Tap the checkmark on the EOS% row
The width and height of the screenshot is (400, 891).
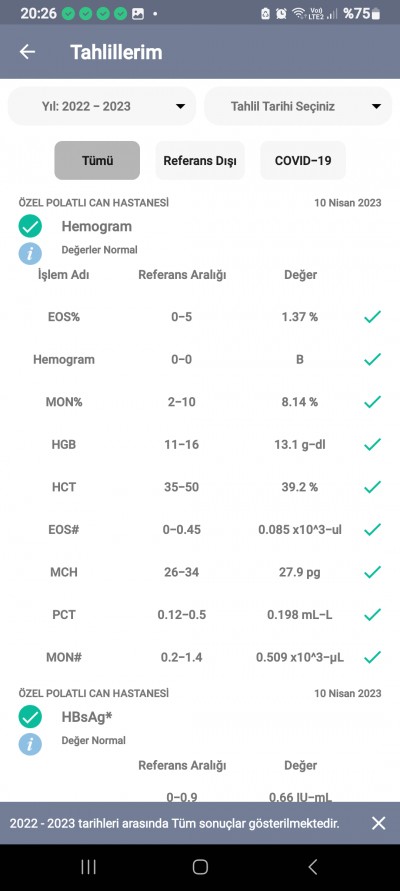pos(372,317)
